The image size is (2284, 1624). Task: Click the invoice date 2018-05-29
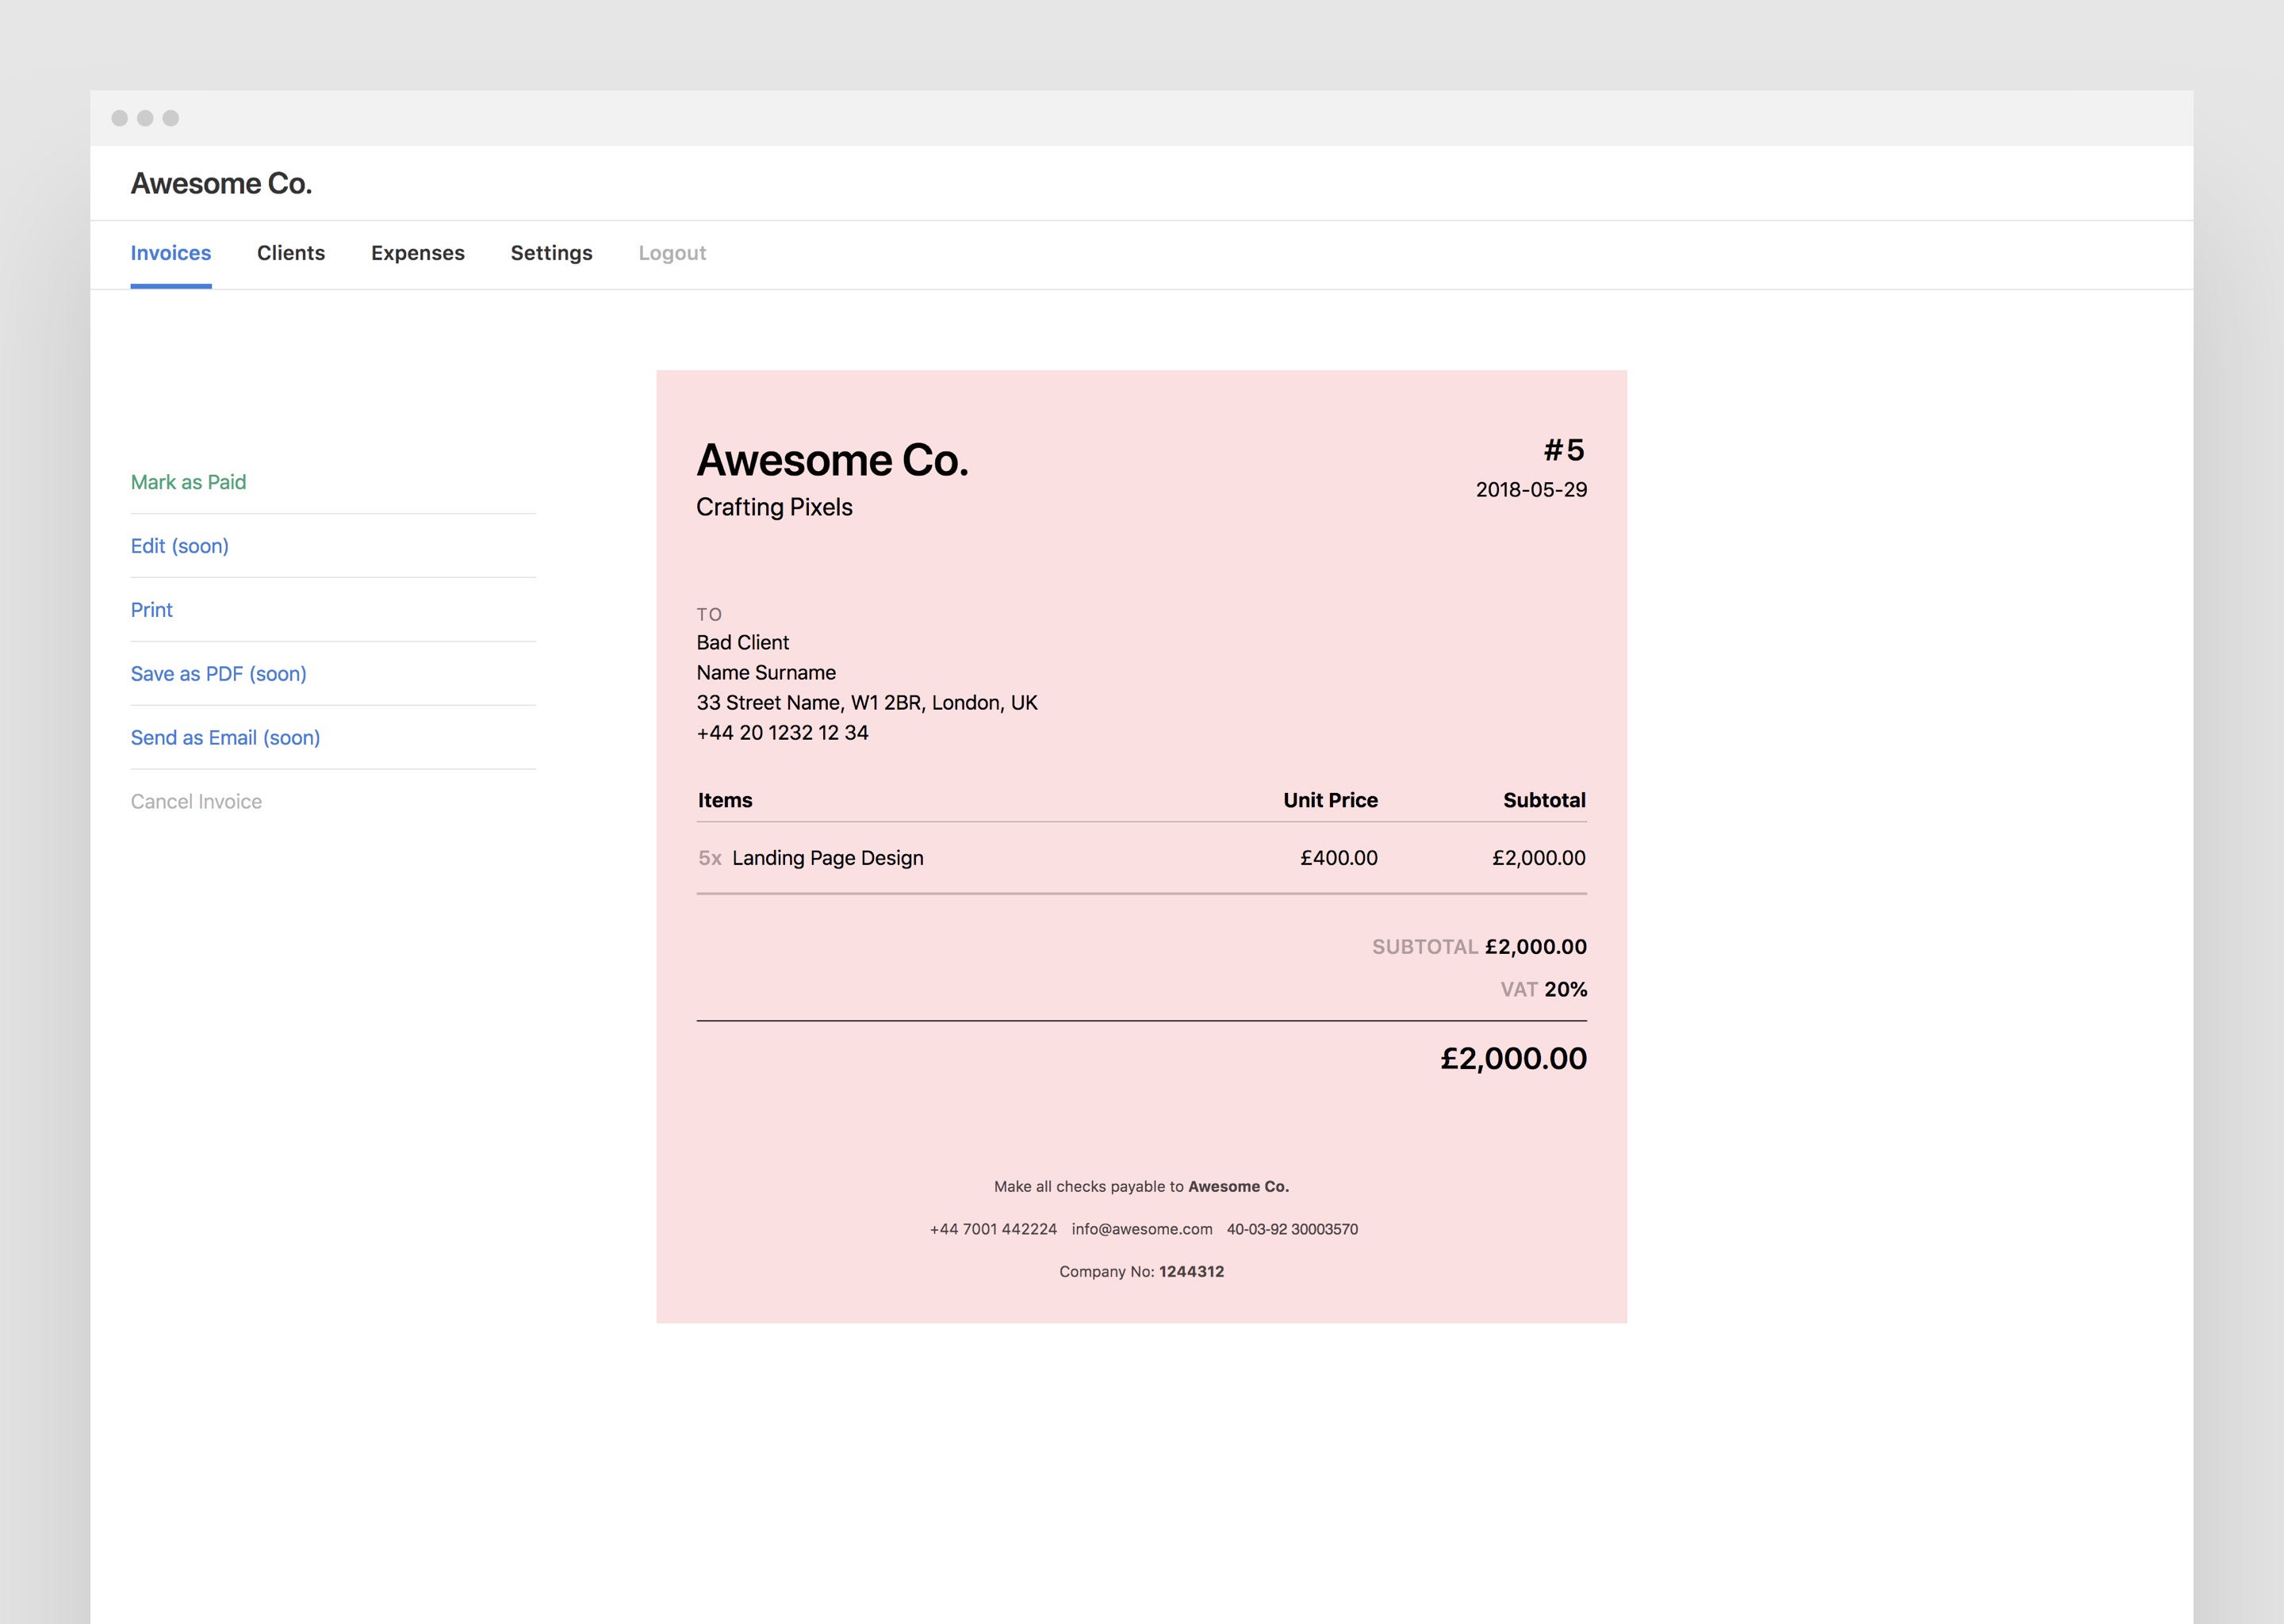(1532, 490)
